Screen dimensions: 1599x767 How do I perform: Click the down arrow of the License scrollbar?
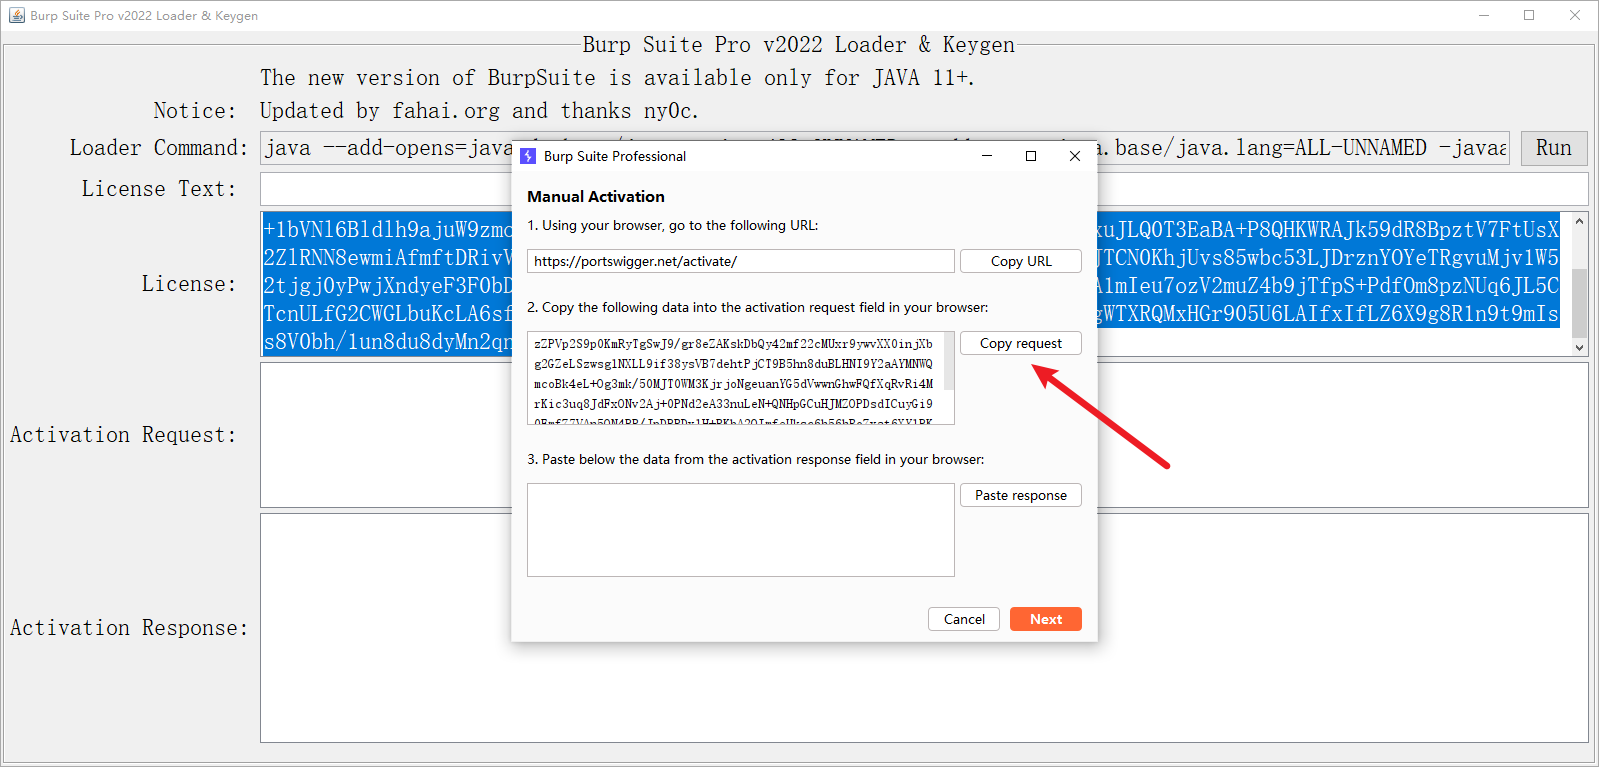(1580, 347)
